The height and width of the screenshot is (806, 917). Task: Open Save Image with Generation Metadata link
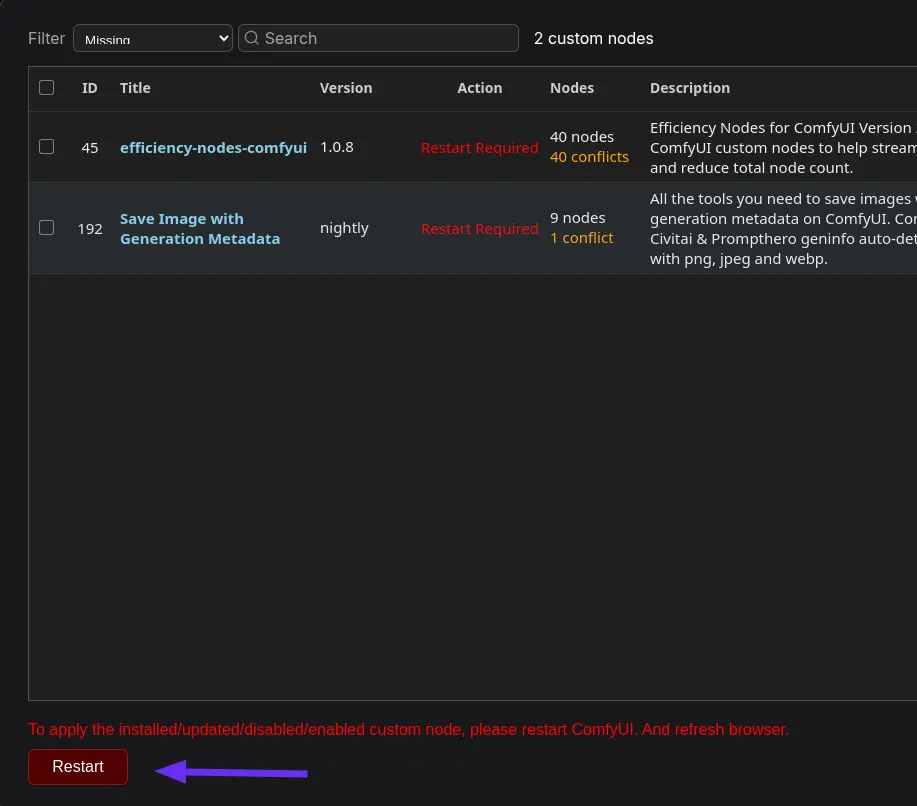200,229
